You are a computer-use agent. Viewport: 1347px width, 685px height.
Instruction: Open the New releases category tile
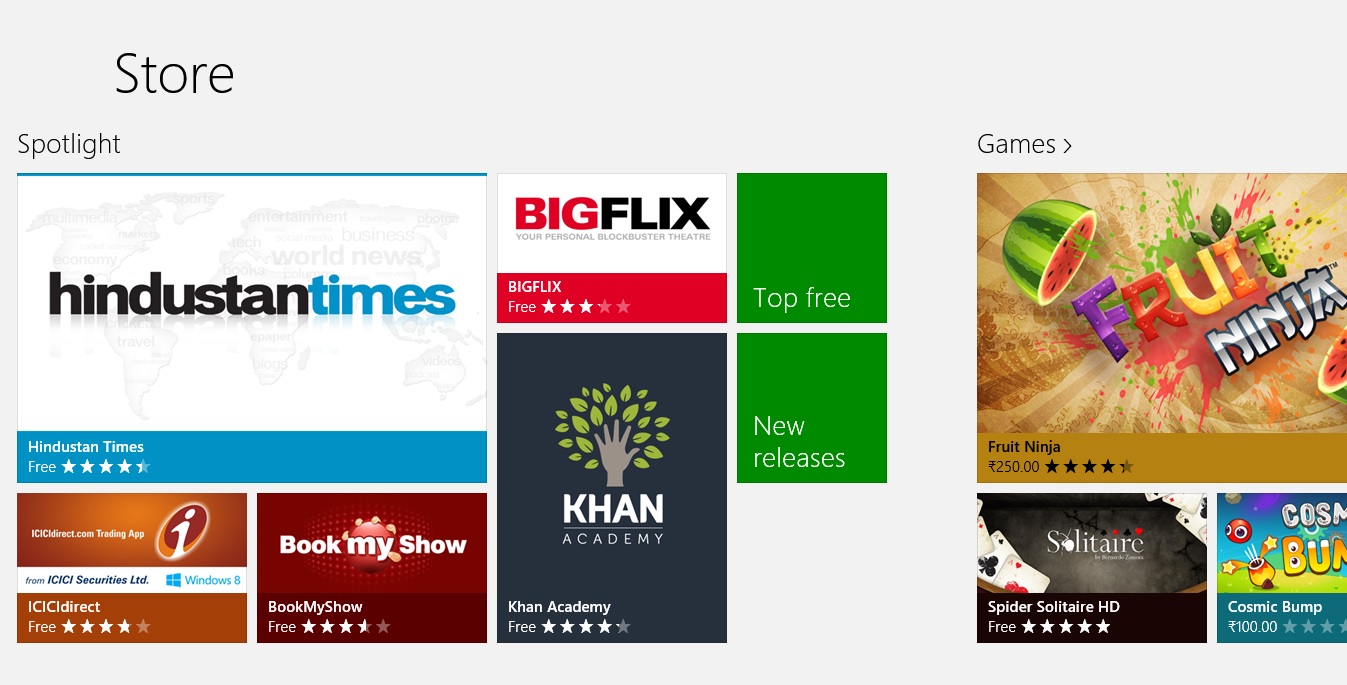click(x=811, y=408)
